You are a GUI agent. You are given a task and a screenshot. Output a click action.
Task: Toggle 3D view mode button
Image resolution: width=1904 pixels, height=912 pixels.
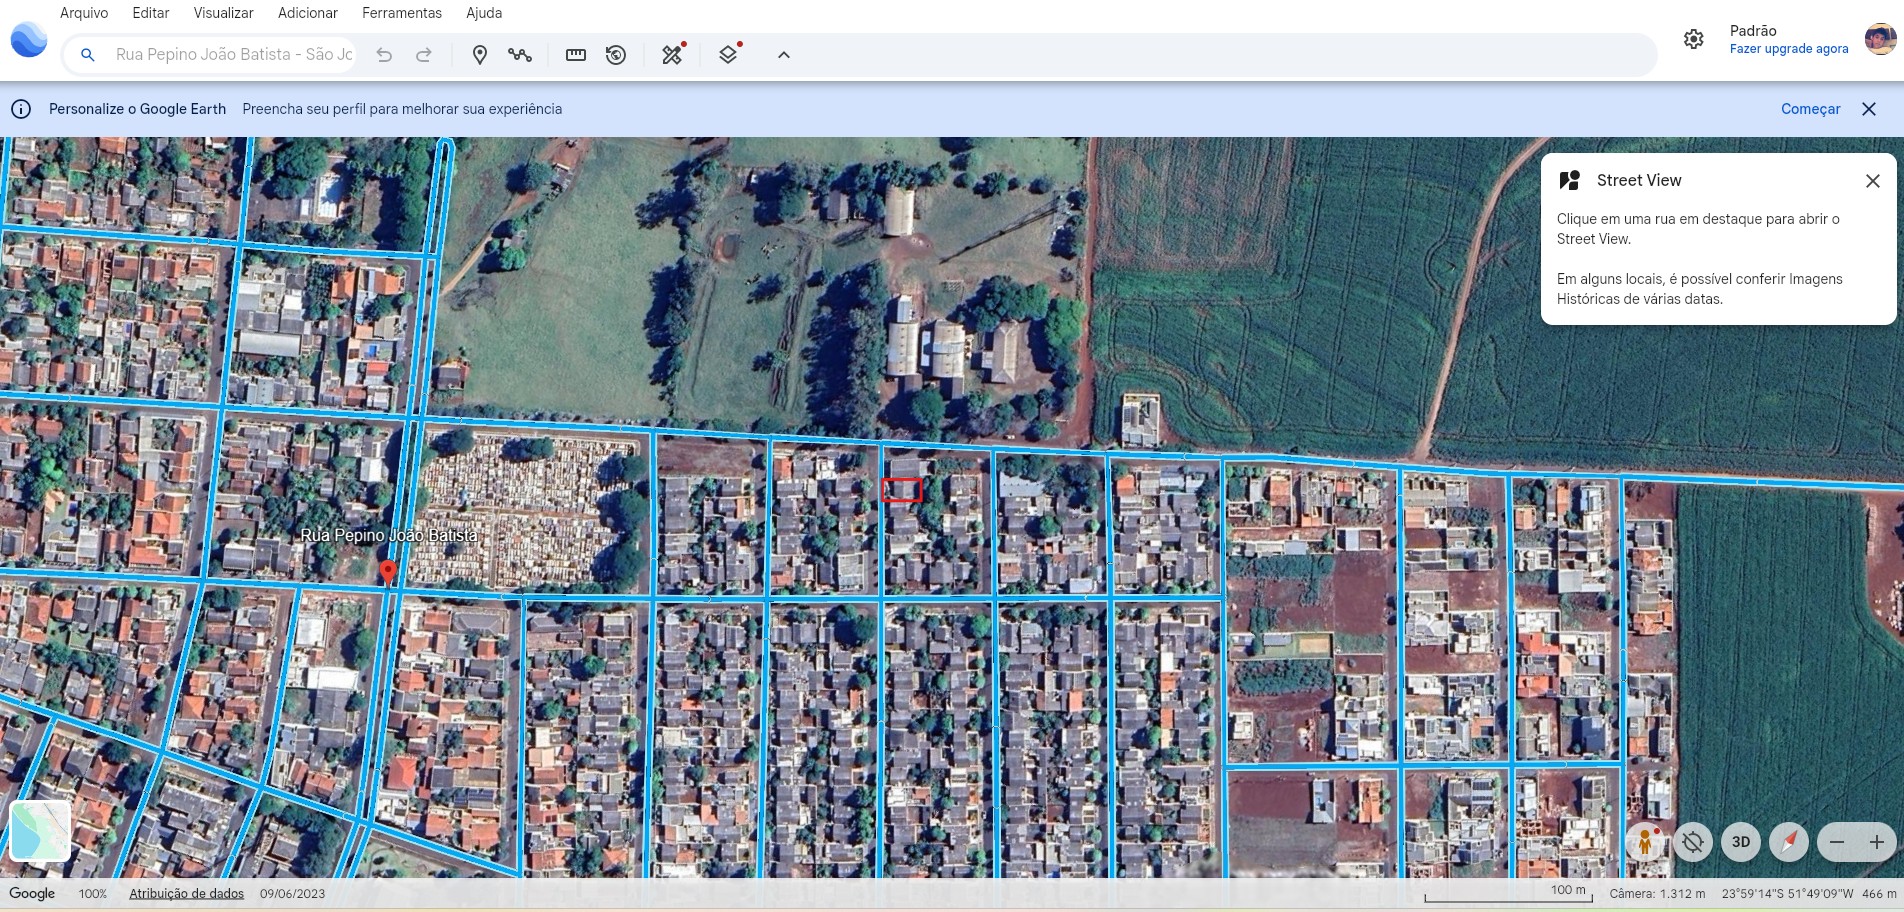pos(1740,842)
